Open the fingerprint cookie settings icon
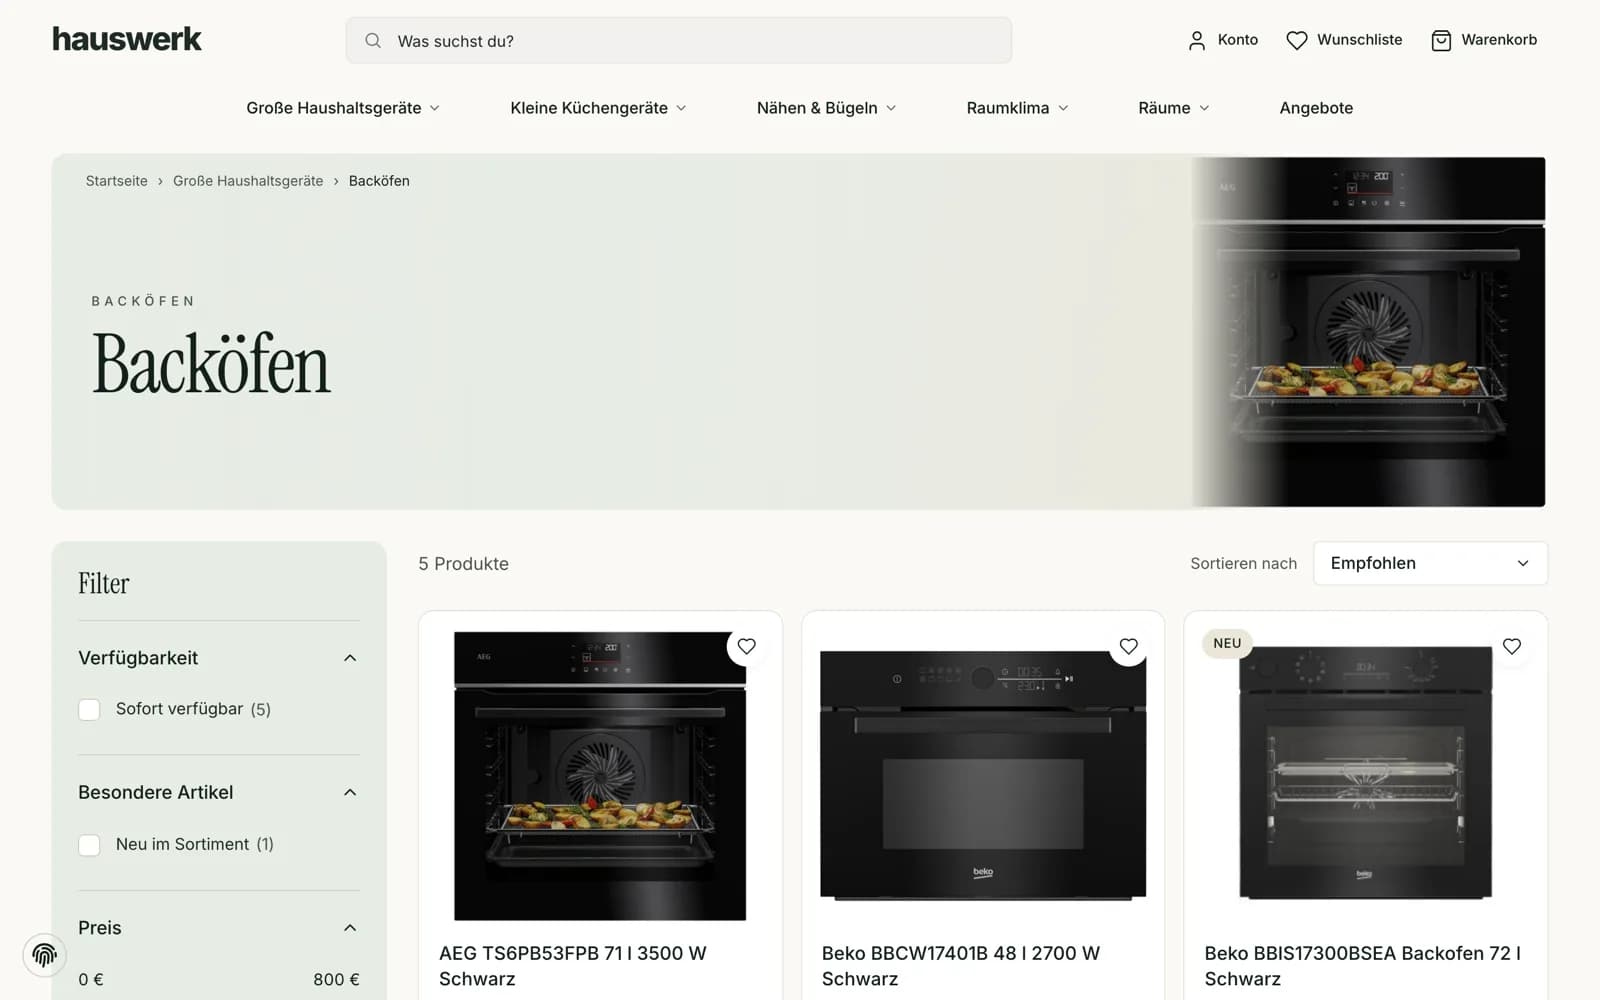The height and width of the screenshot is (1000, 1600). (45, 955)
